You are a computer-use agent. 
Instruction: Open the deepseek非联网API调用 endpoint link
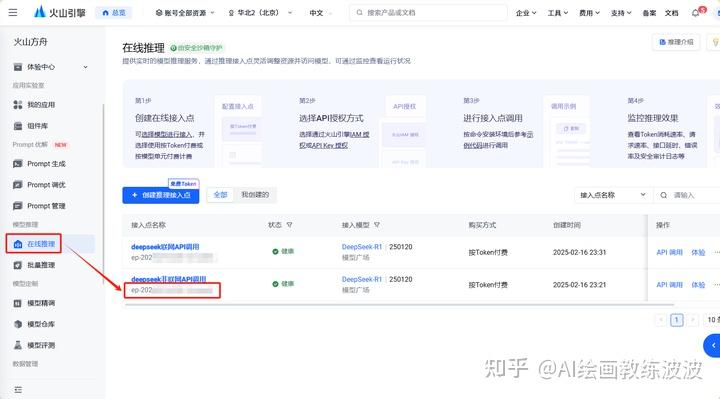[169, 279]
